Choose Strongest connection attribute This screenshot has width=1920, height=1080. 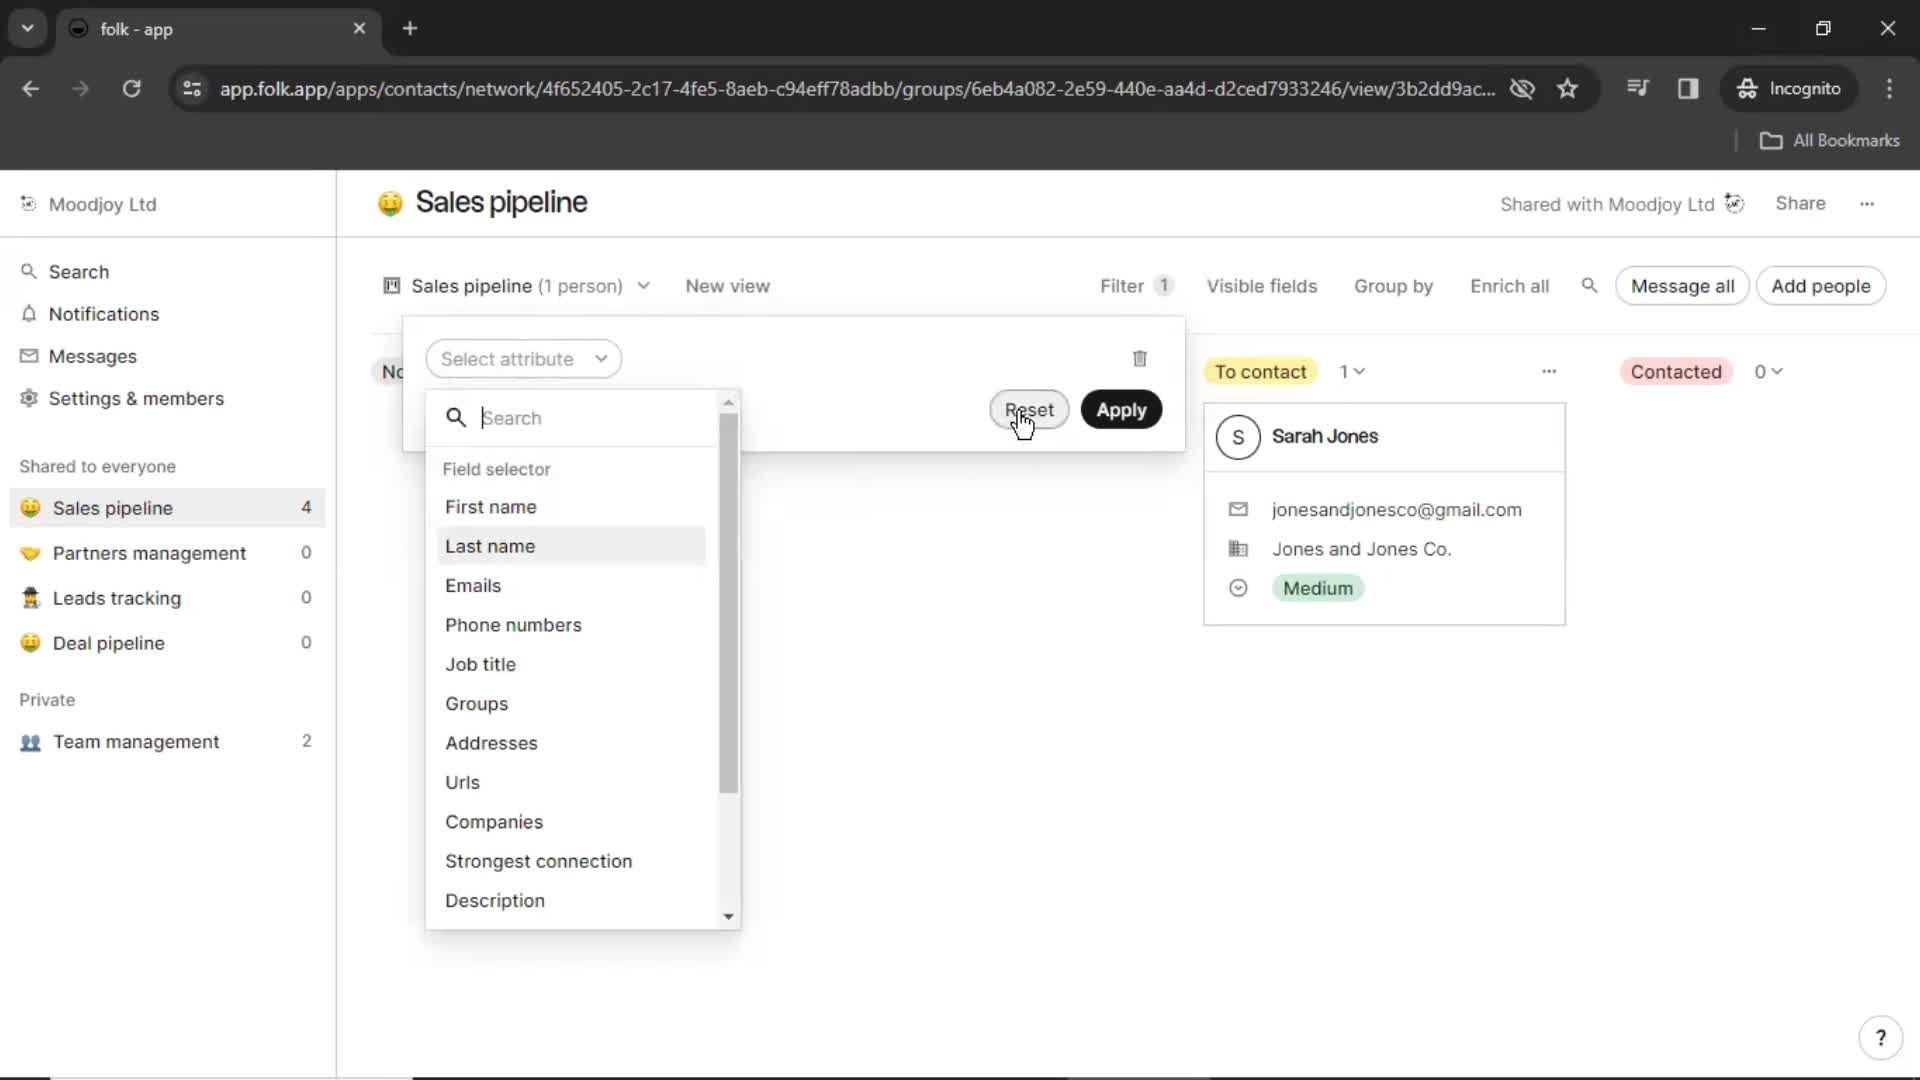pos(571,861)
